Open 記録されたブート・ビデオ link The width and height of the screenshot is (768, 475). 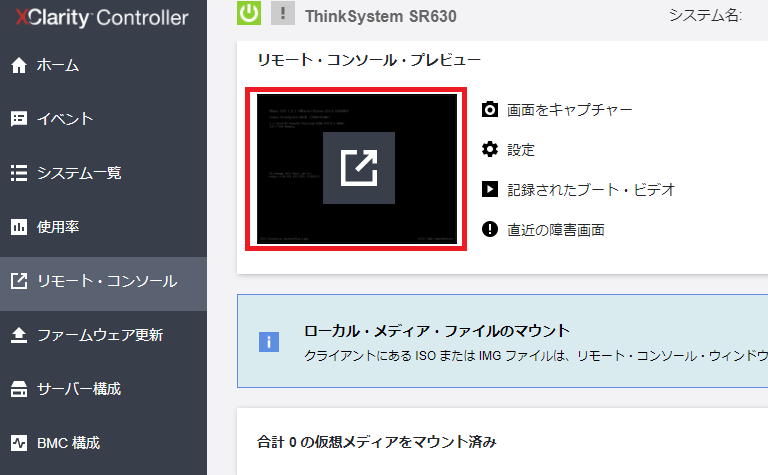point(591,190)
